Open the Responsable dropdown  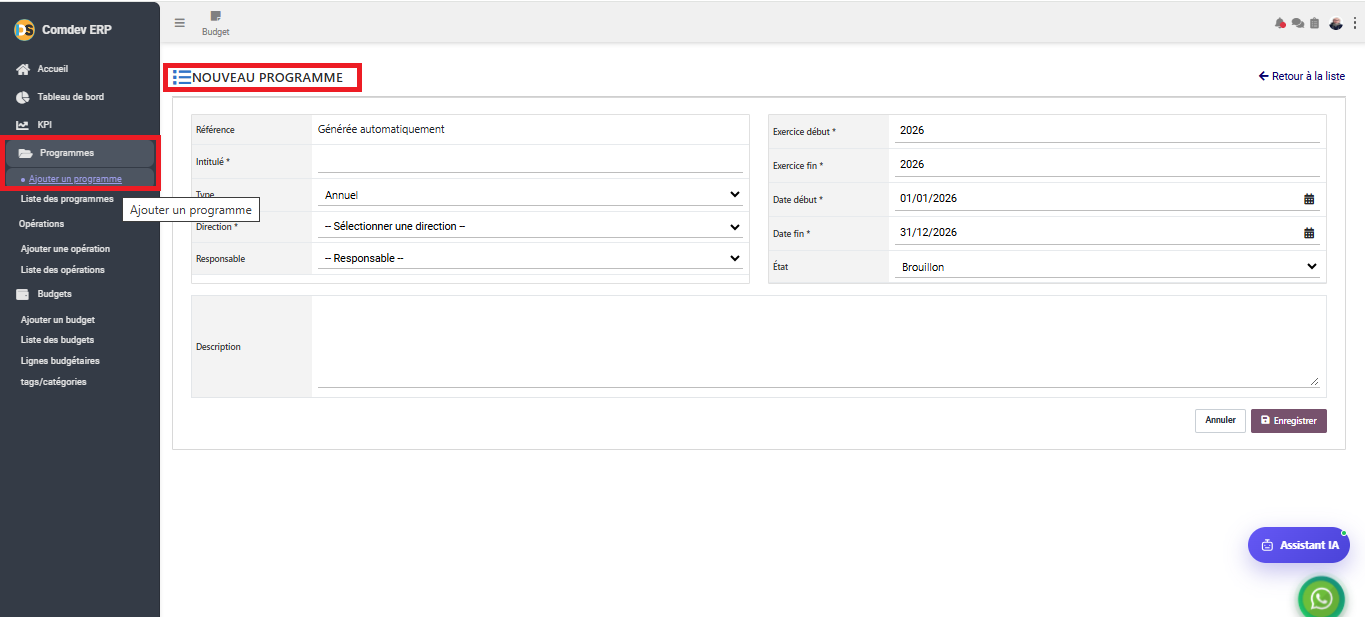530,258
